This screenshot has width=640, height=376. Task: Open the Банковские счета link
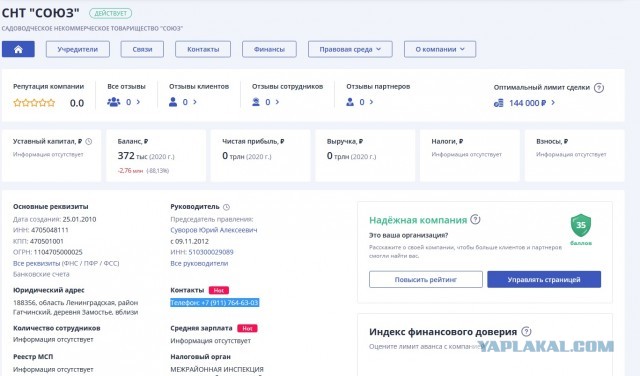pos(41,274)
